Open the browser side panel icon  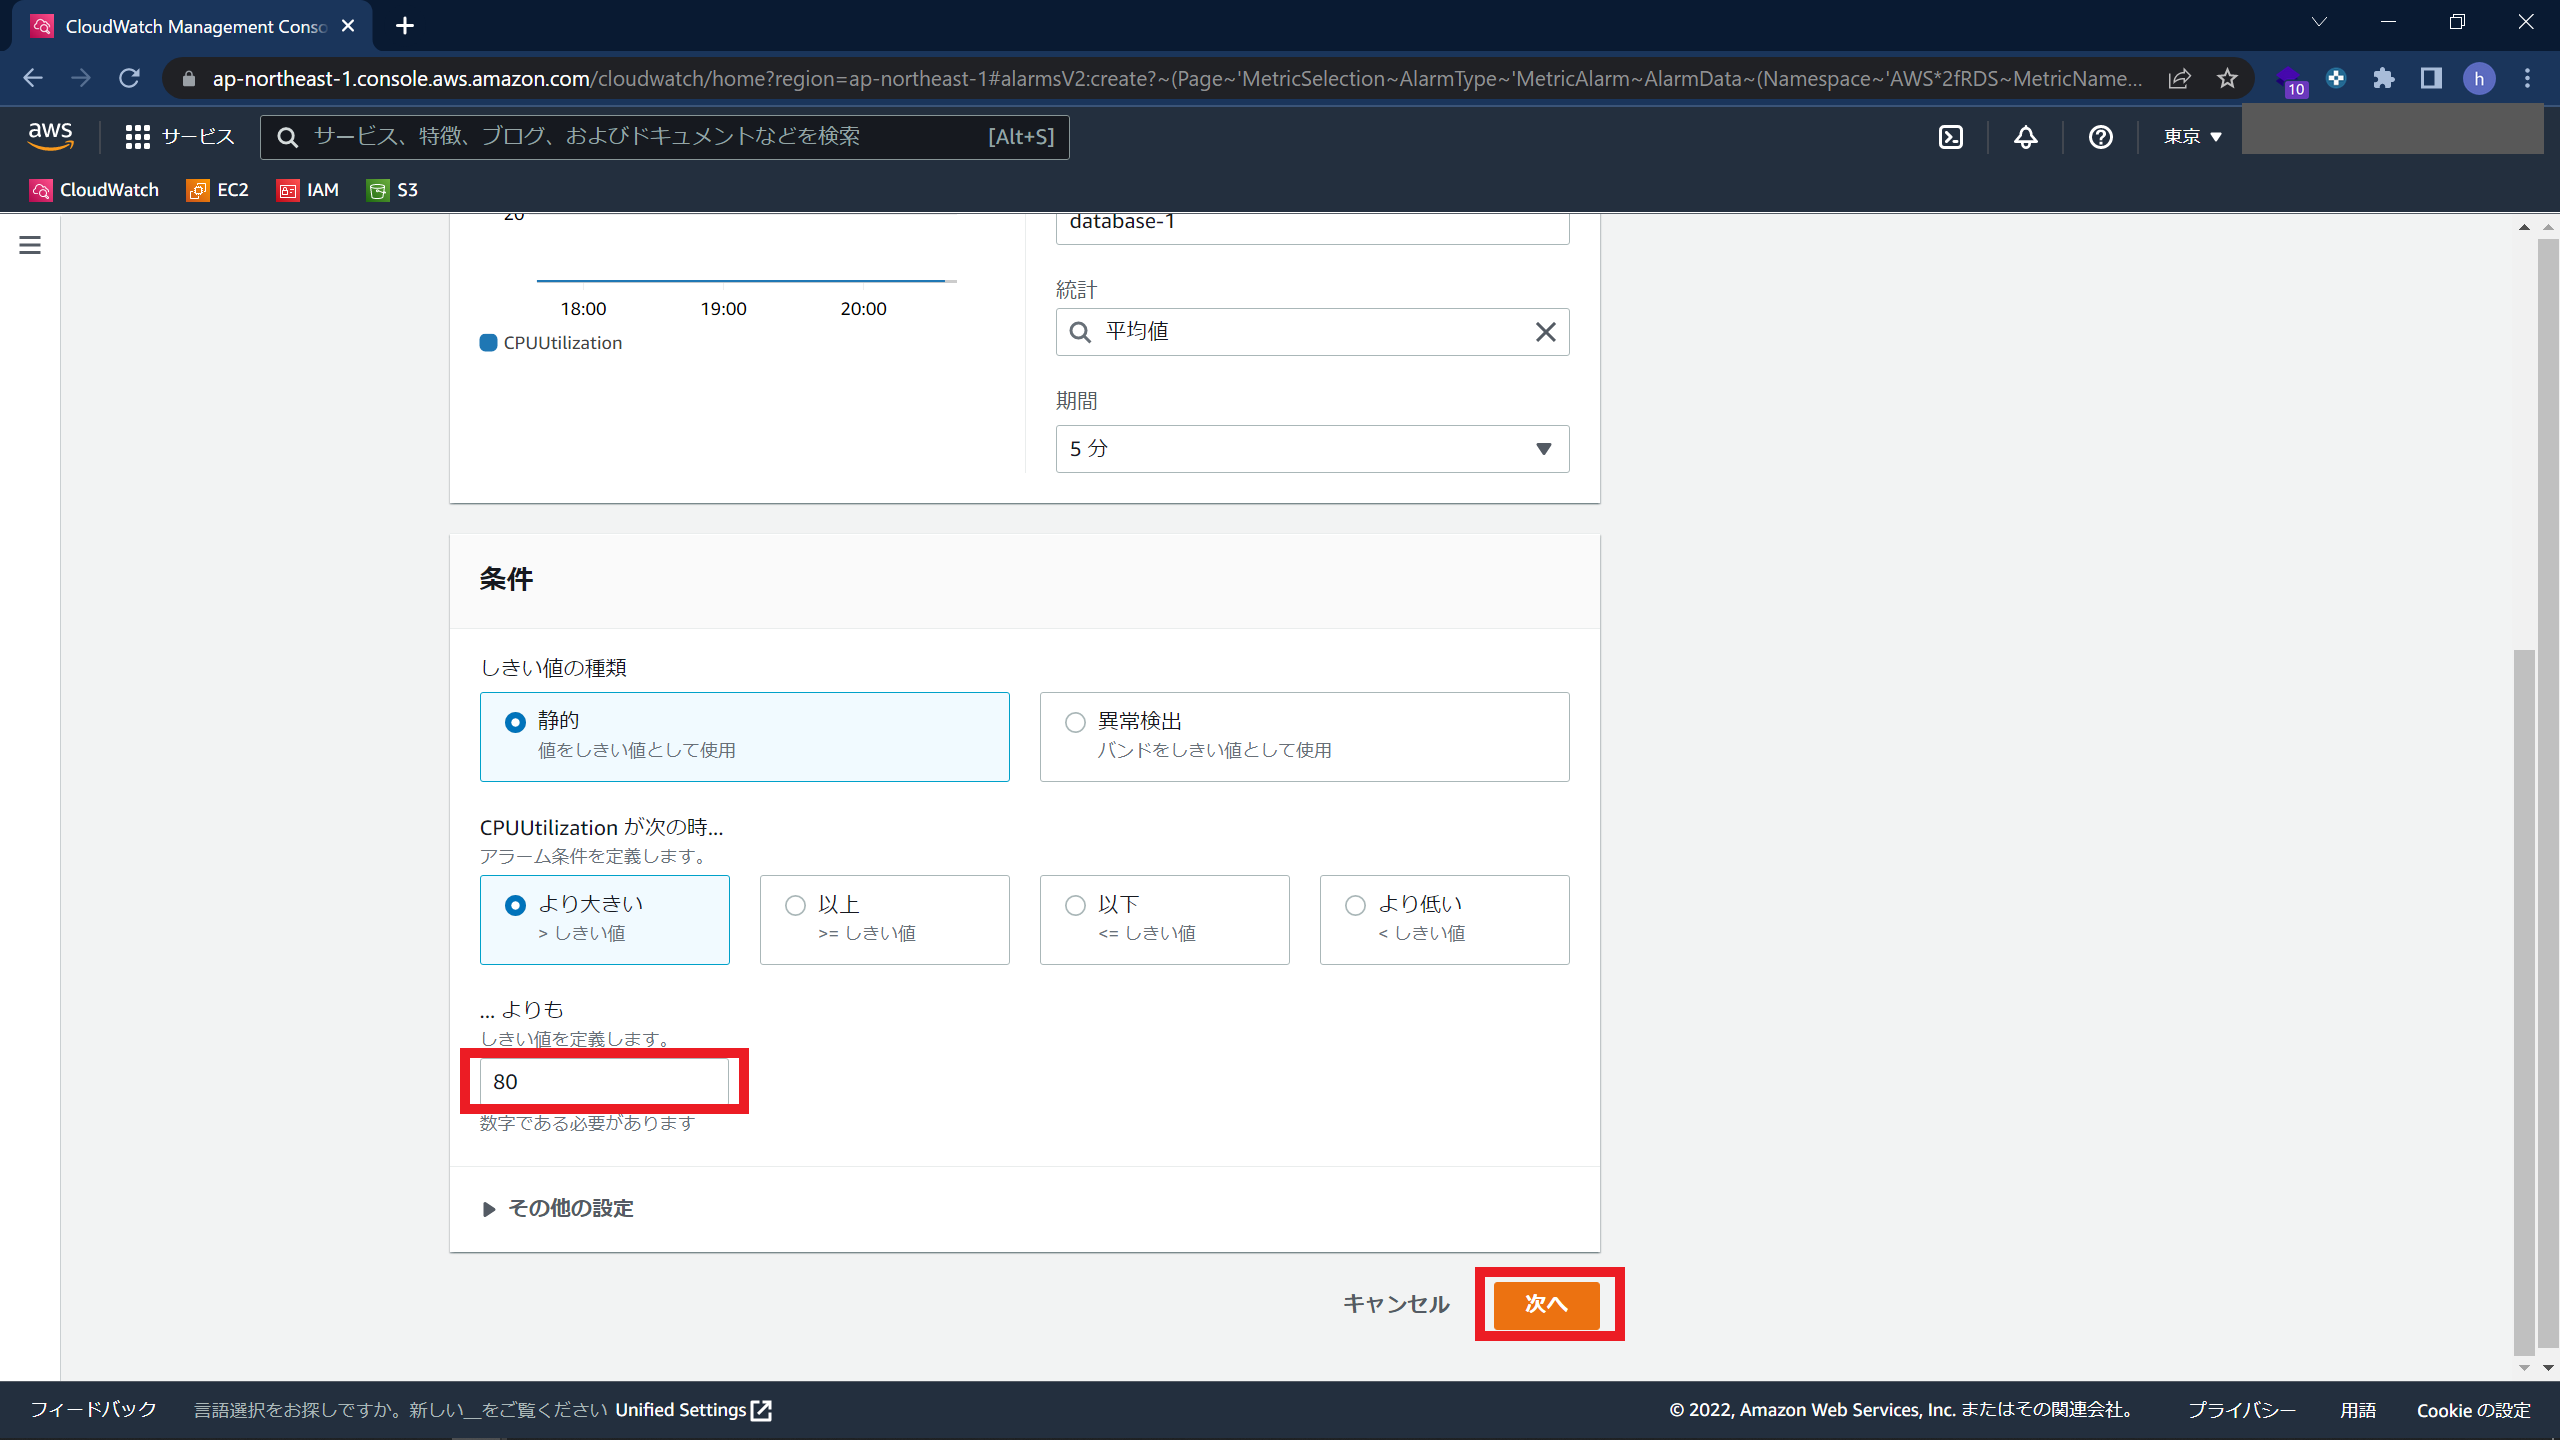pos(2431,78)
